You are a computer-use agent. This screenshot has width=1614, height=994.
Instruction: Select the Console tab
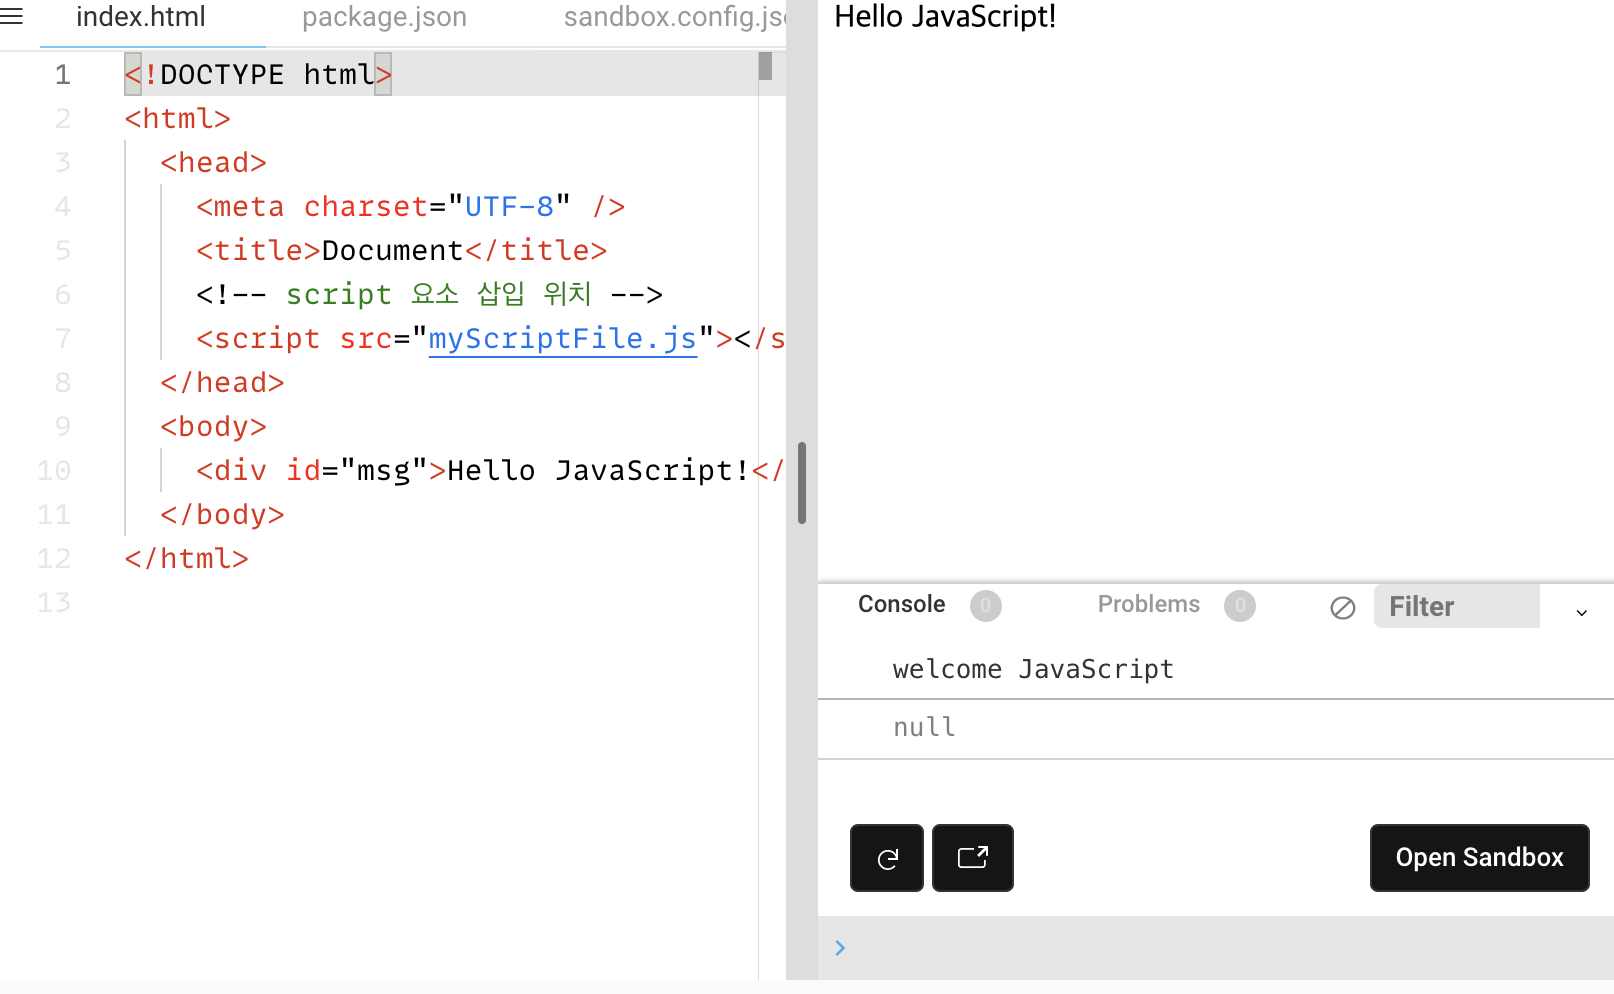click(x=901, y=604)
